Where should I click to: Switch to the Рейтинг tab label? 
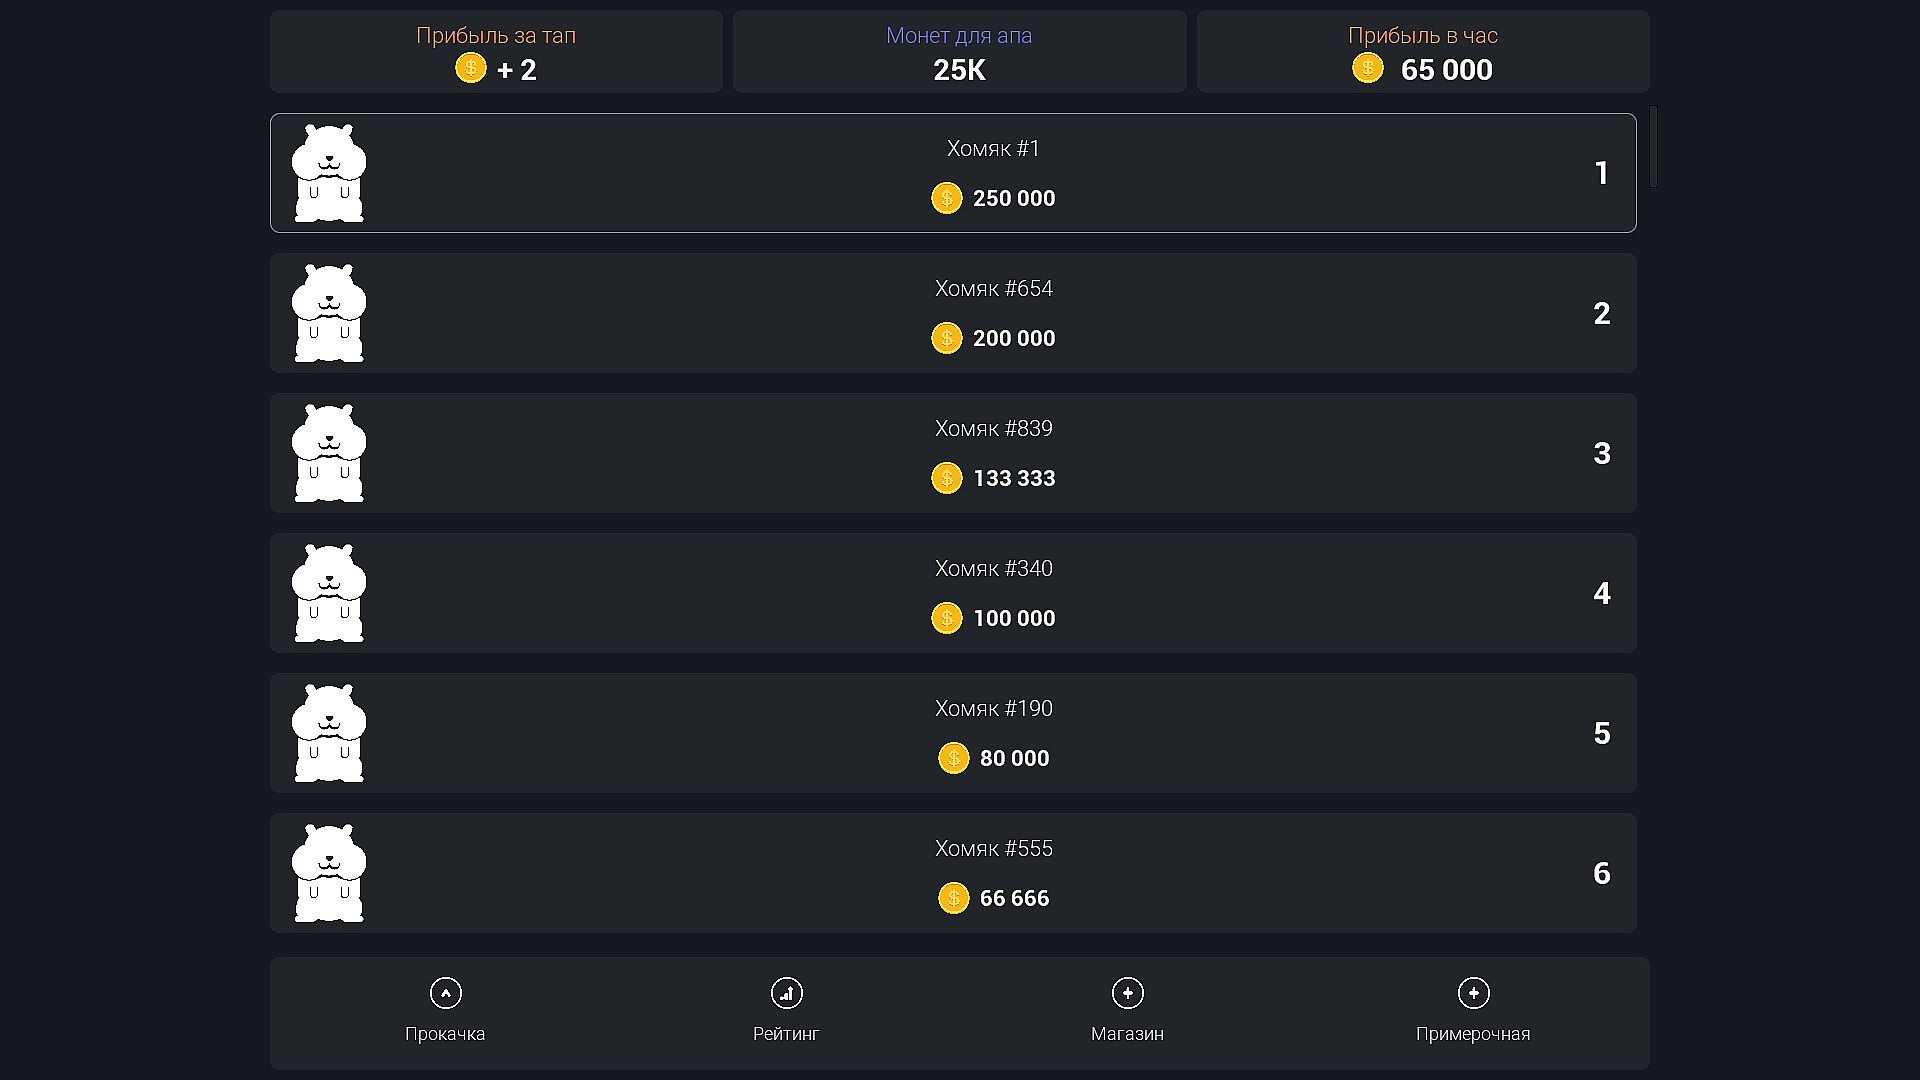tap(786, 1034)
